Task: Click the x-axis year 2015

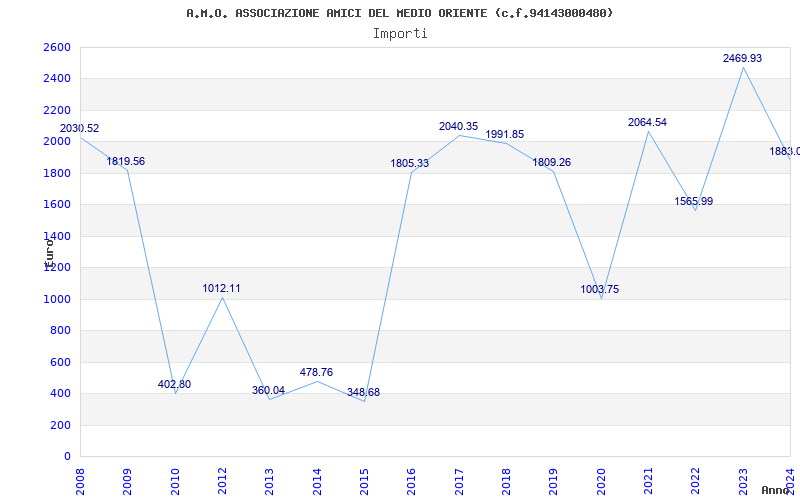Action: [365, 481]
